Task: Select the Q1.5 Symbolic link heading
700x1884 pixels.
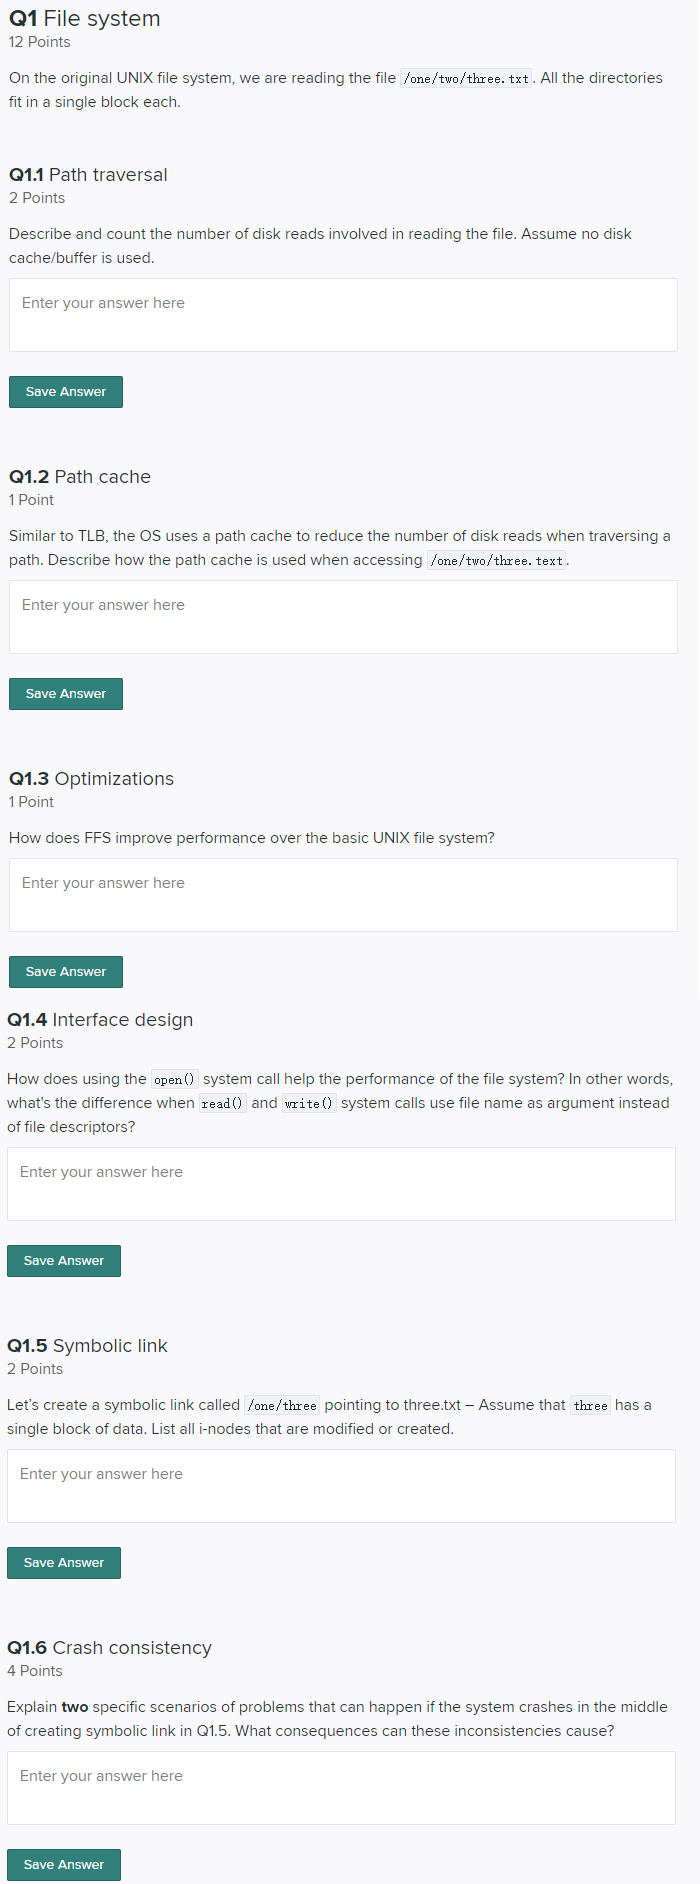Action: pyautogui.click(x=87, y=1345)
